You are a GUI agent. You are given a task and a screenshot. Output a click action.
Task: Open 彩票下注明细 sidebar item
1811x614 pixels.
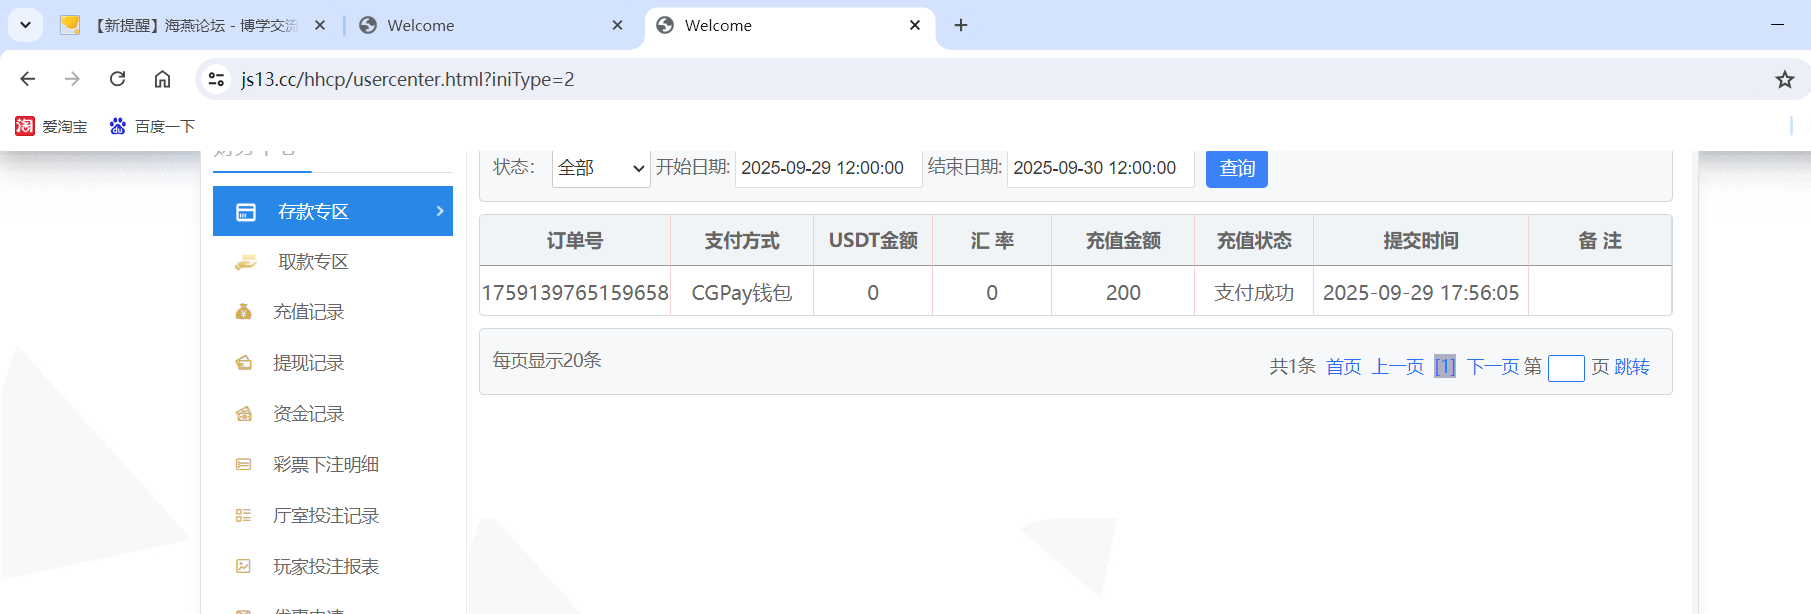tap(333, 465)
